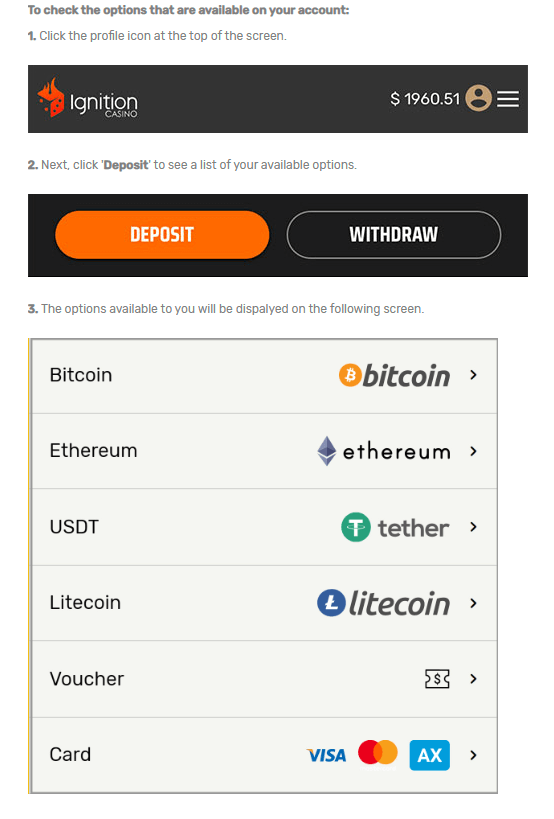
Task: Expand the USDT row chevron
Action: pos(473,527)
